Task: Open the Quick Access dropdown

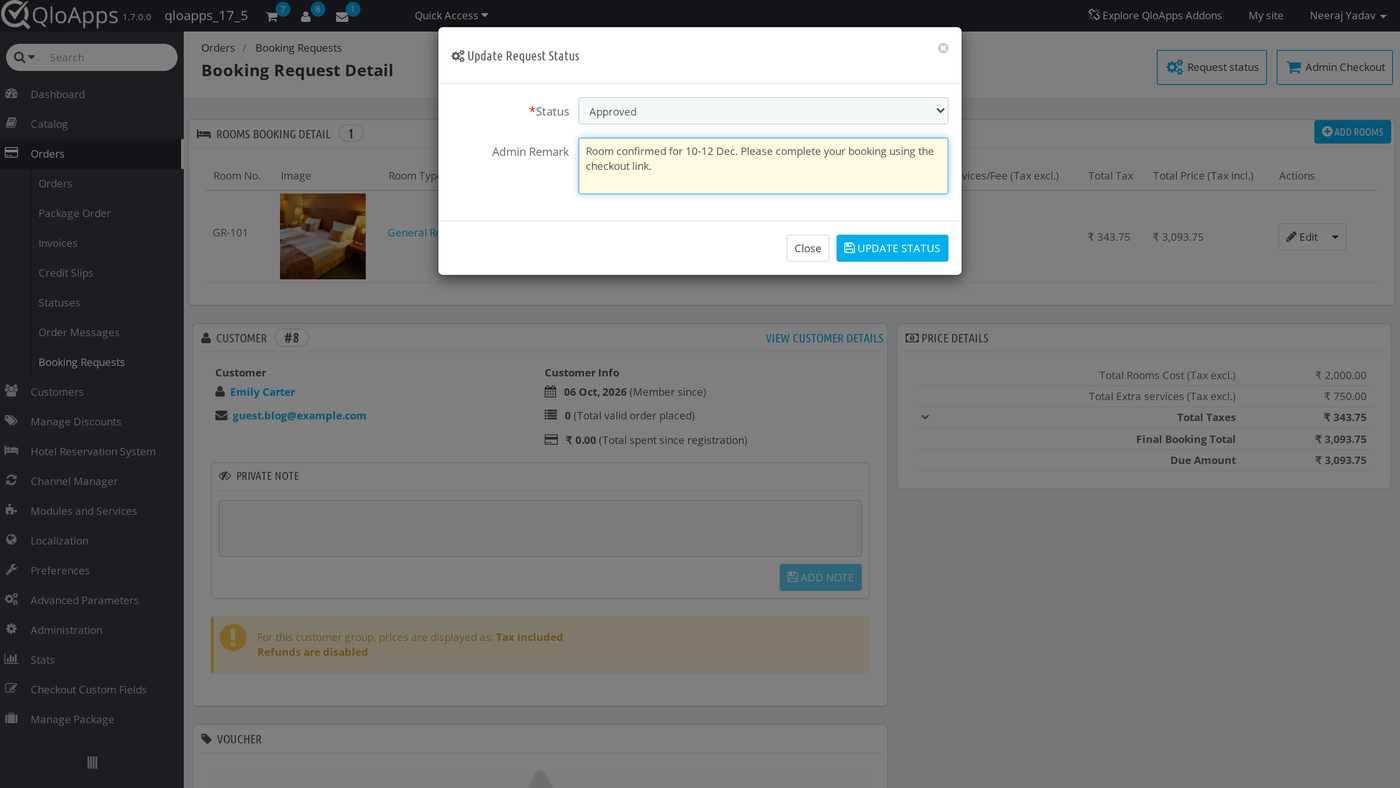Action: pos(451,16)
